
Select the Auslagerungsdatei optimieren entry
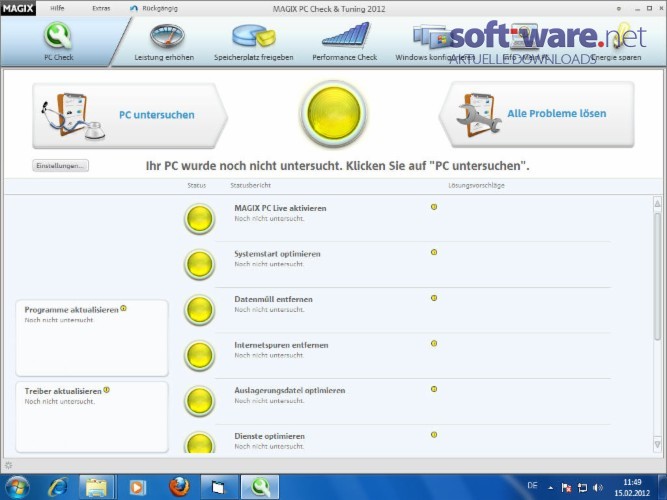pos(290,390)
